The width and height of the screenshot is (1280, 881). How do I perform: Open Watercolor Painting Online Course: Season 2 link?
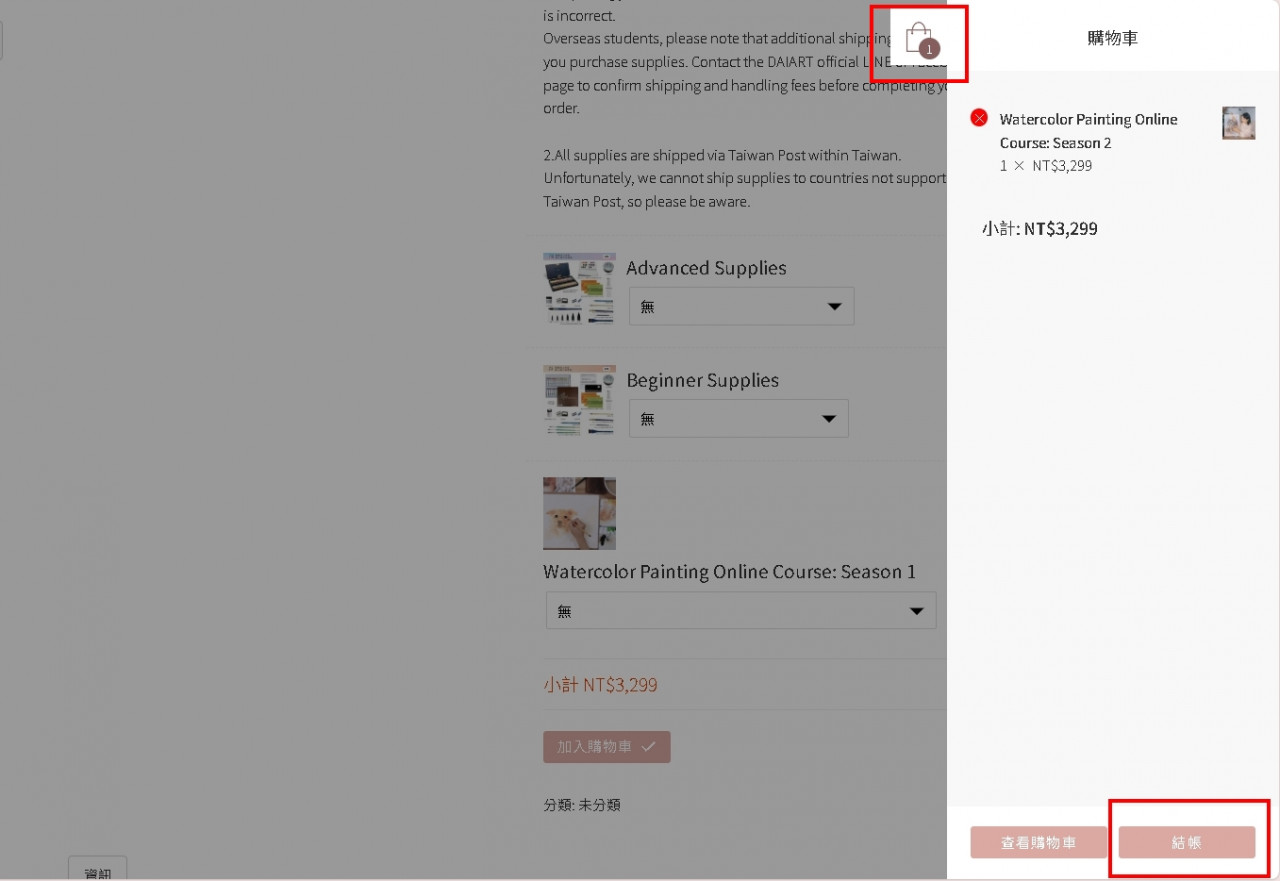[1088, 131]
